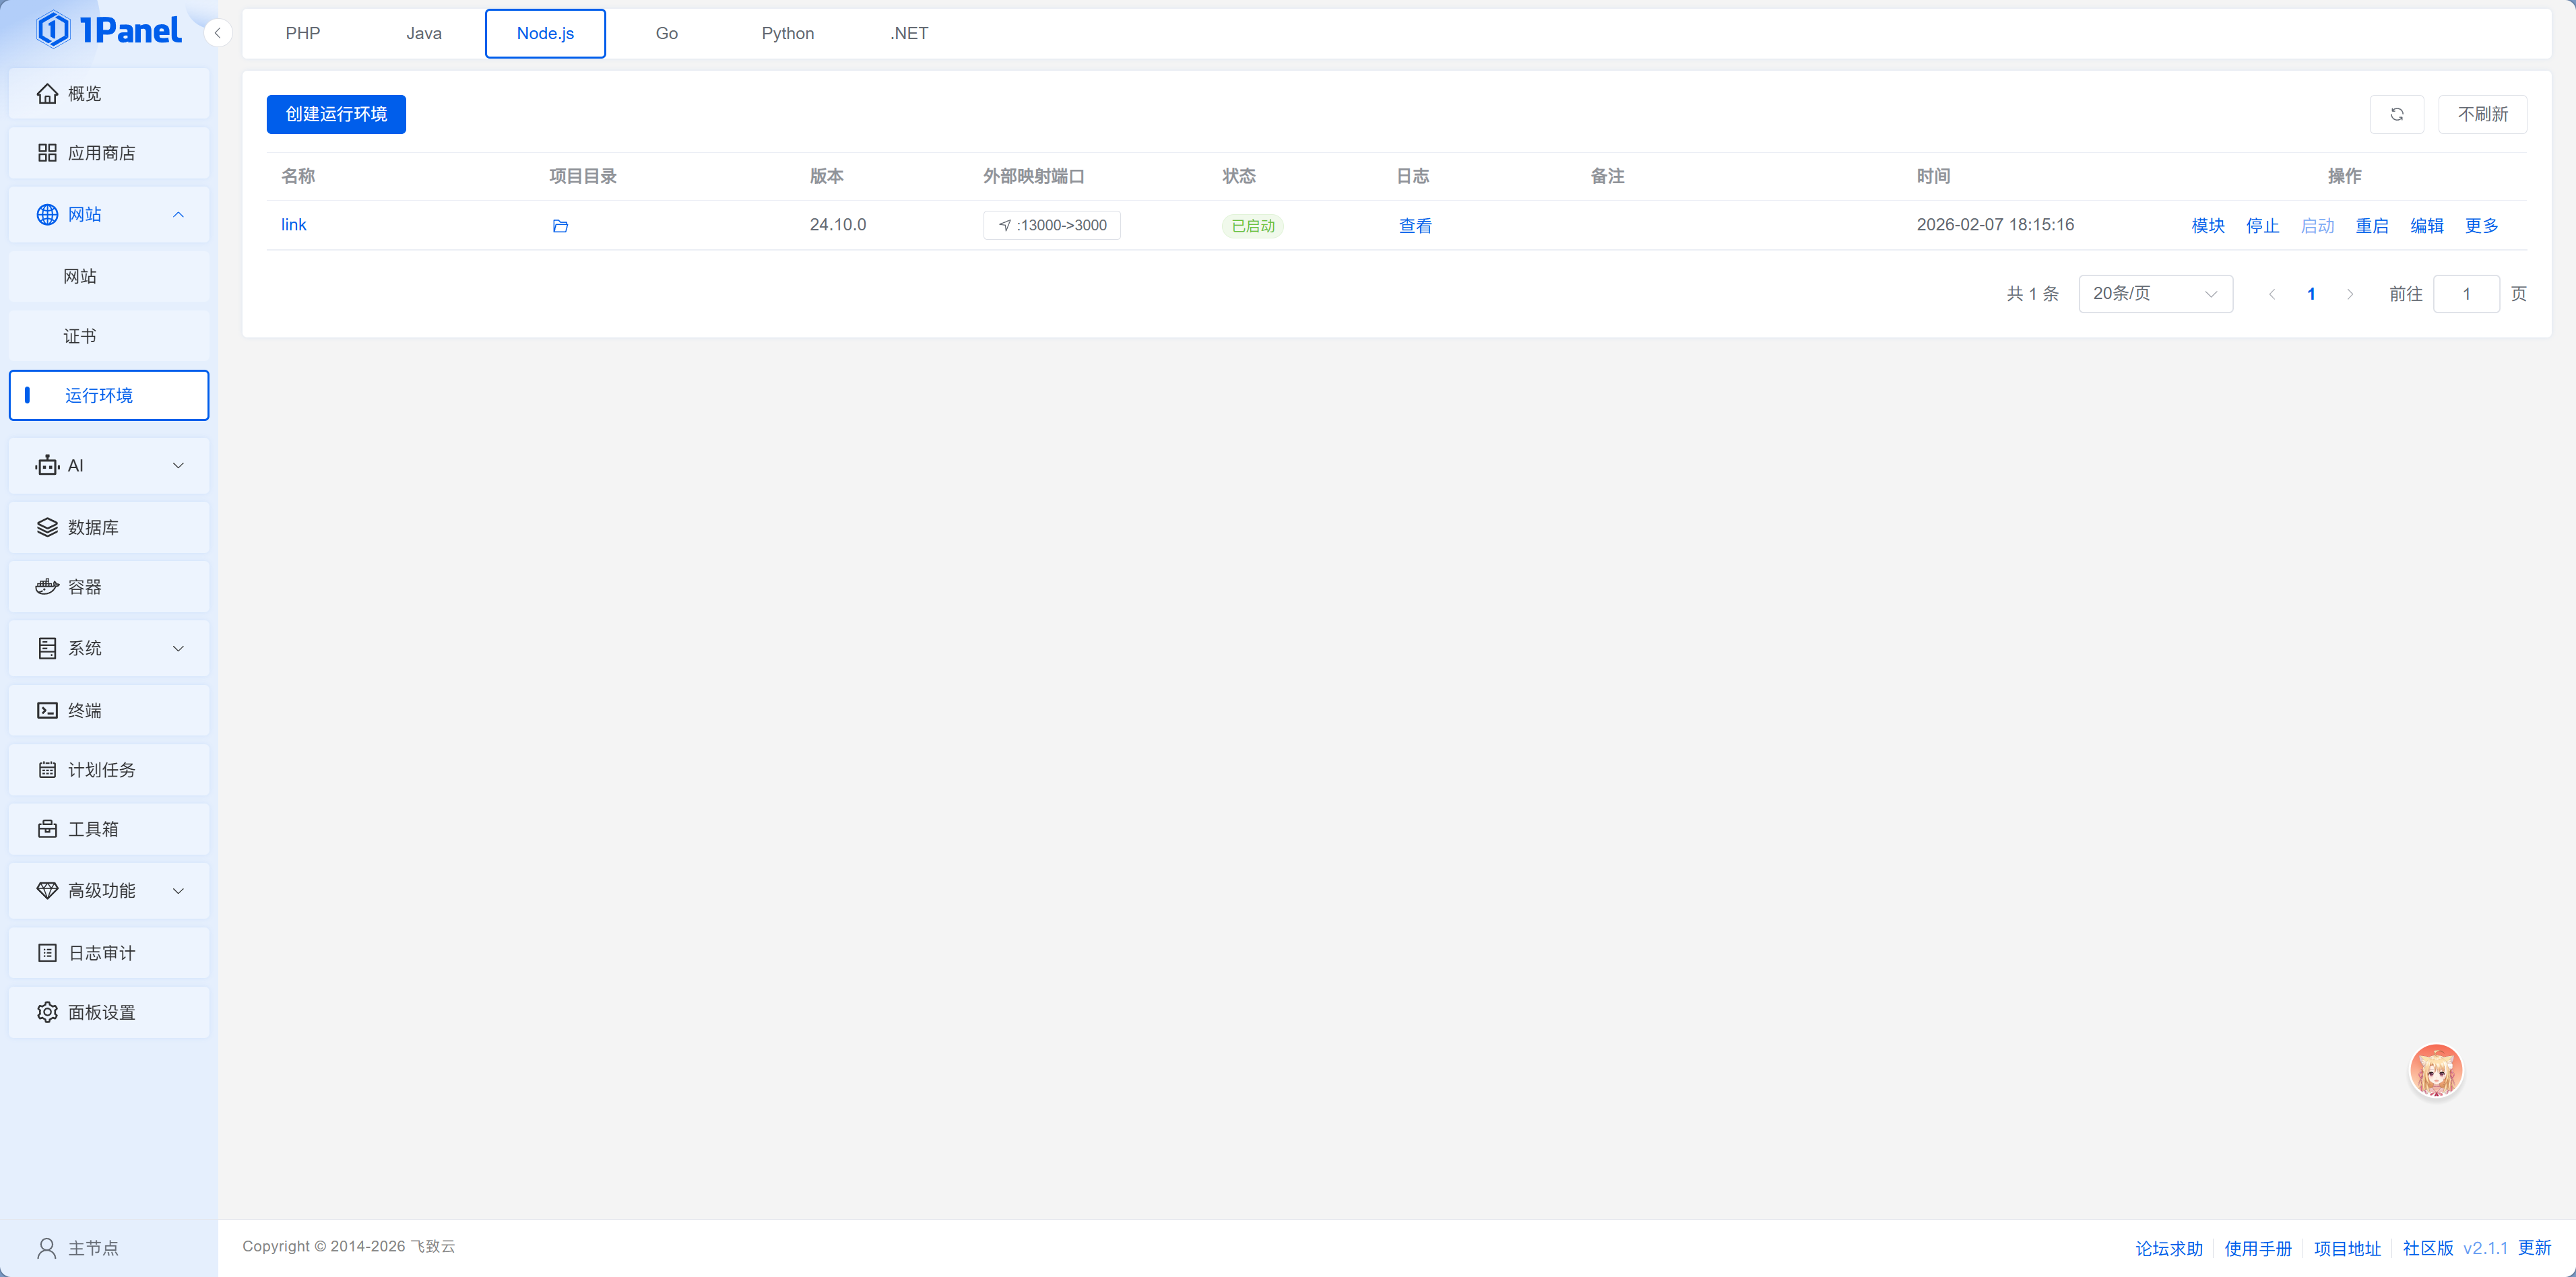Switch to the Python tab
2576x1277 pixels.
787,33
